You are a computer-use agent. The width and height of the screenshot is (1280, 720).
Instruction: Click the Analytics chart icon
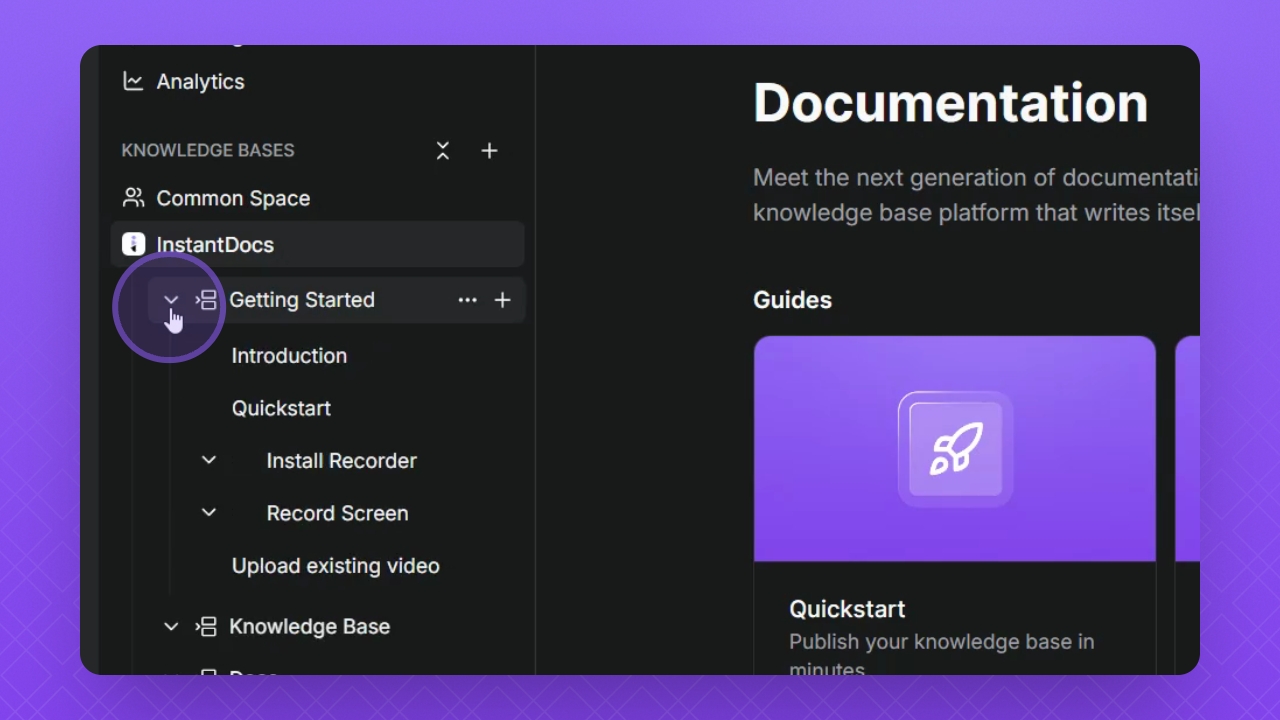[x=133, y=82]
